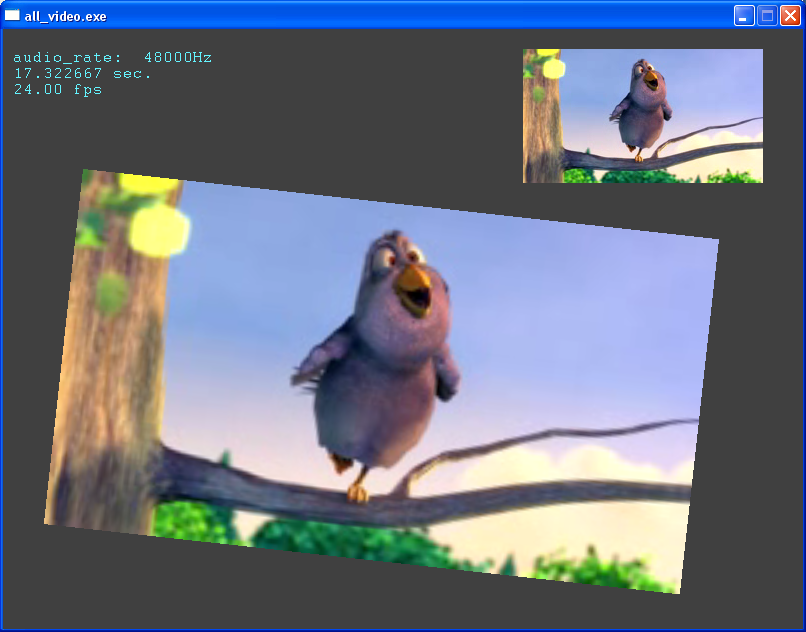Image resolution: width=806 pixels, height=632 pixels.
Task: Click the all_video.exe window title text
Action: pyautogui.click(x=65, y=16)
